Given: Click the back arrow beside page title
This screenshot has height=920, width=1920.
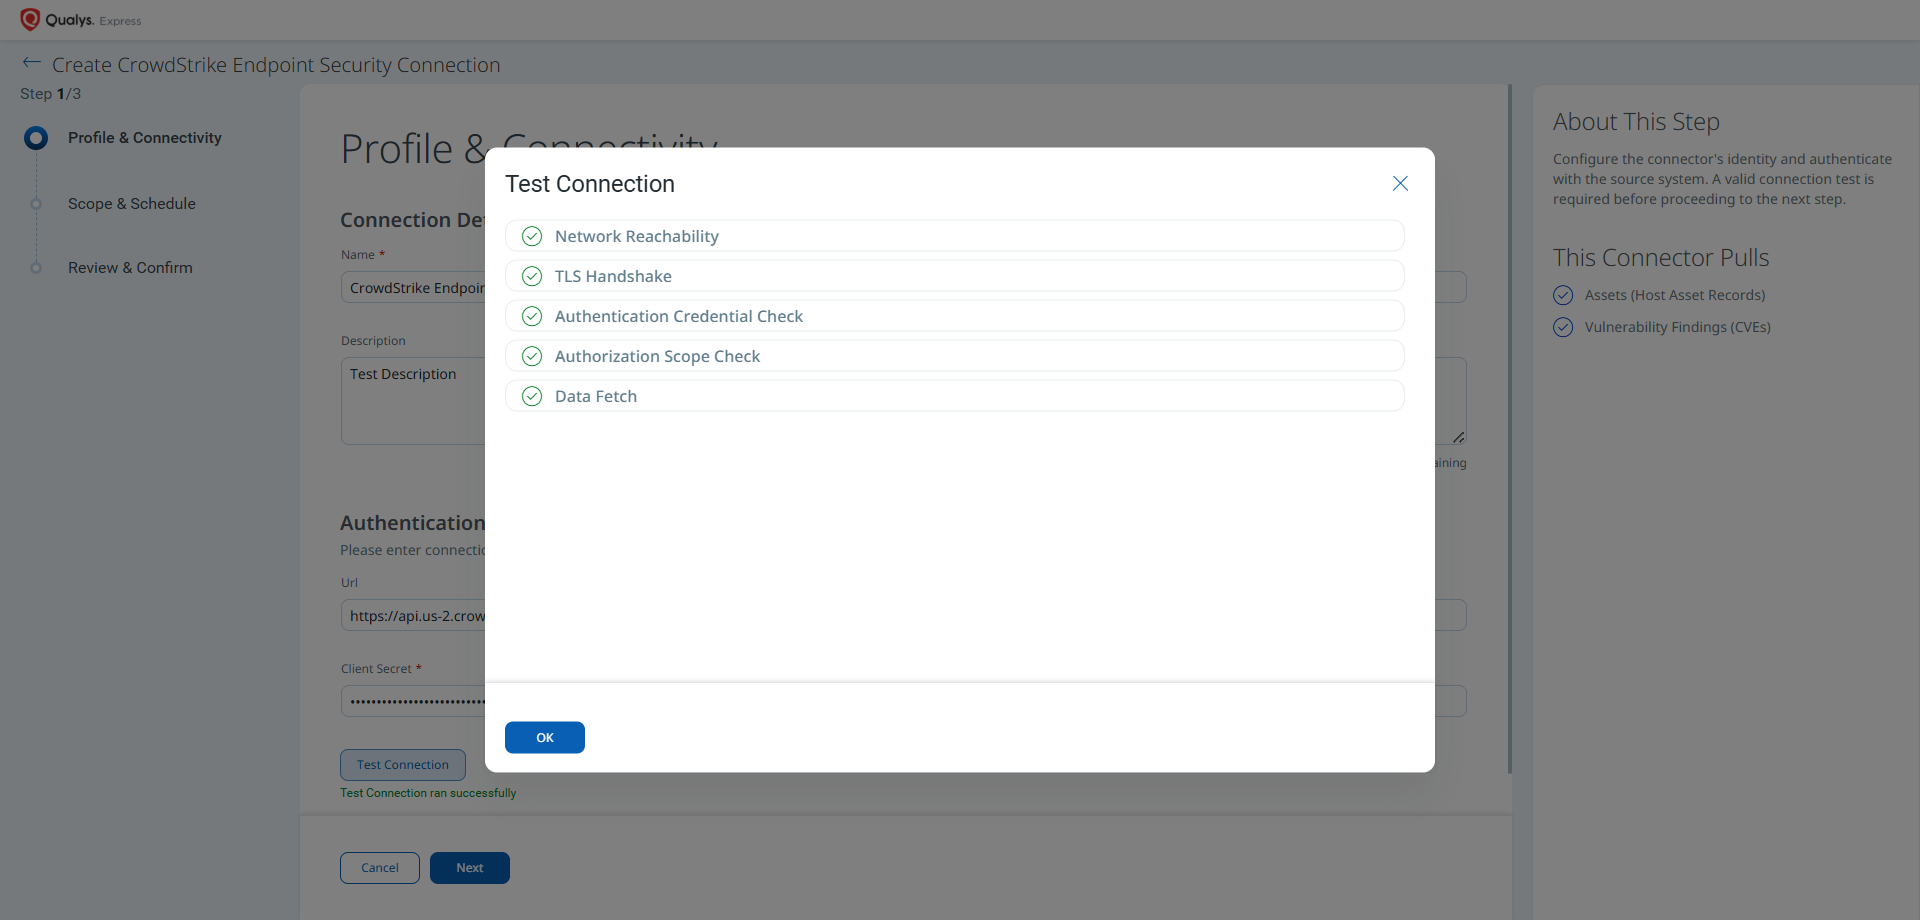Looking at the screenshot, I should tap(32, 63).
